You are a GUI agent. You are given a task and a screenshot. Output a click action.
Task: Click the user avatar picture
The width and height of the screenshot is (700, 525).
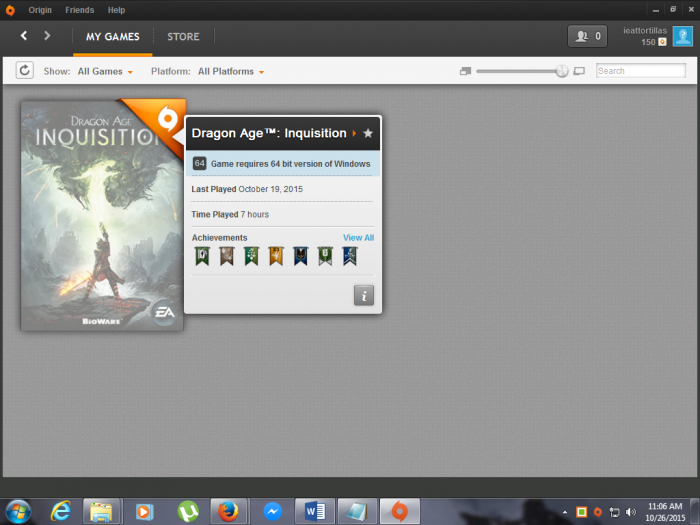683,36
